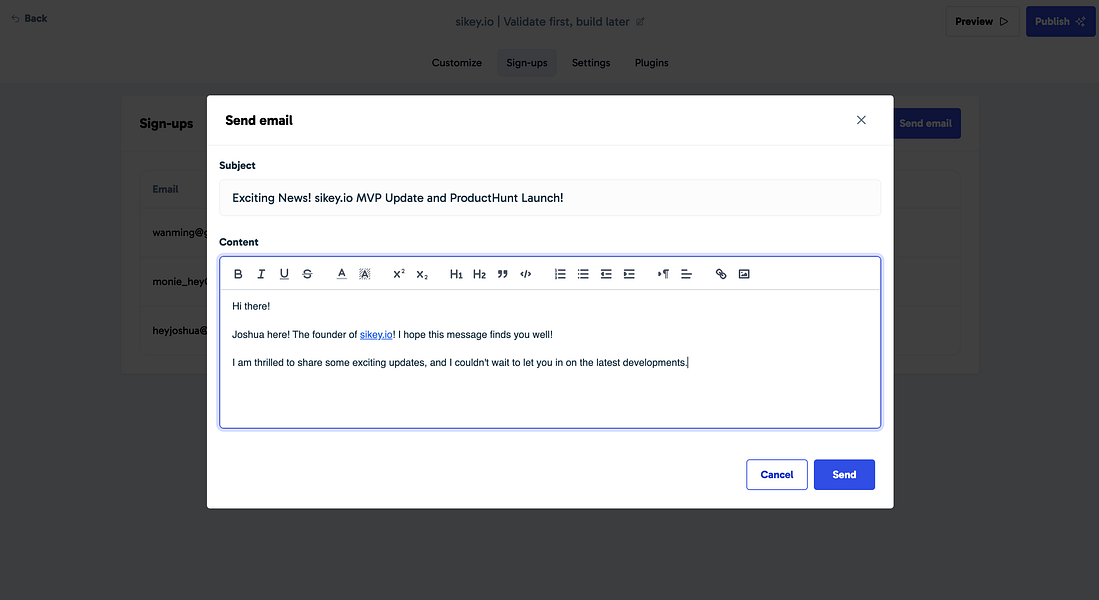The width and height of the screenshot is (1099, 600).
Task: Apply superscript formatting
Action: (399, 274)
